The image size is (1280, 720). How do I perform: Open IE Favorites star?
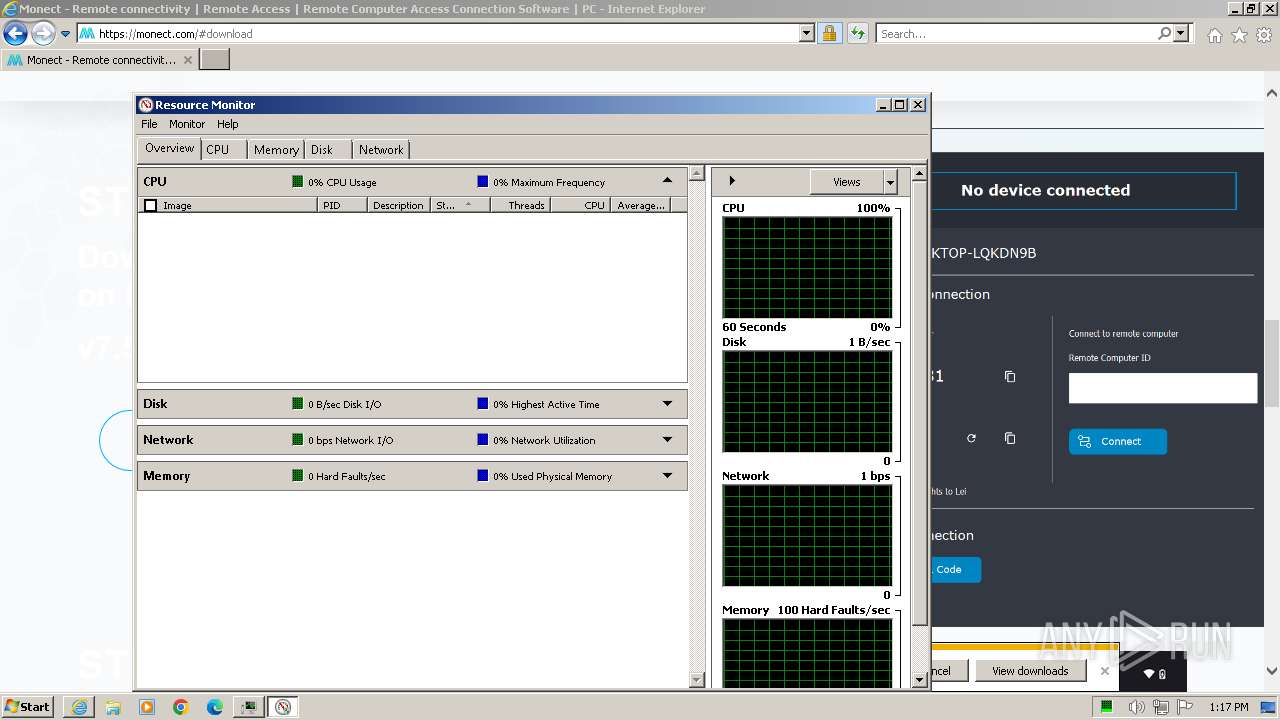[x=1239, y=35]
